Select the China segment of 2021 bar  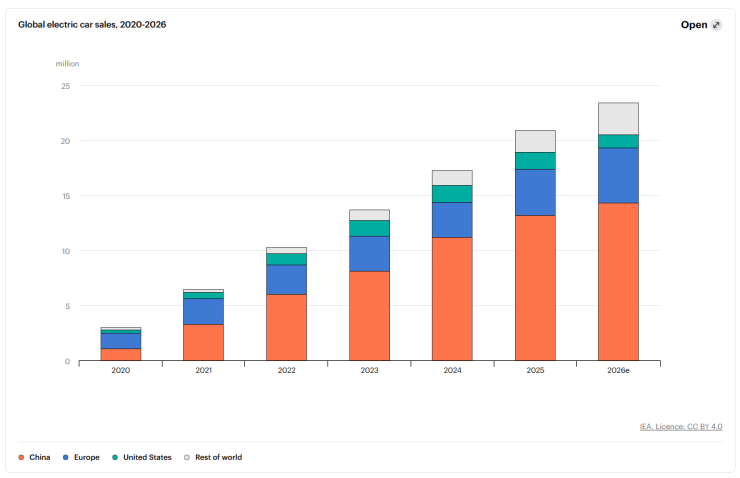tap(203, 343)
